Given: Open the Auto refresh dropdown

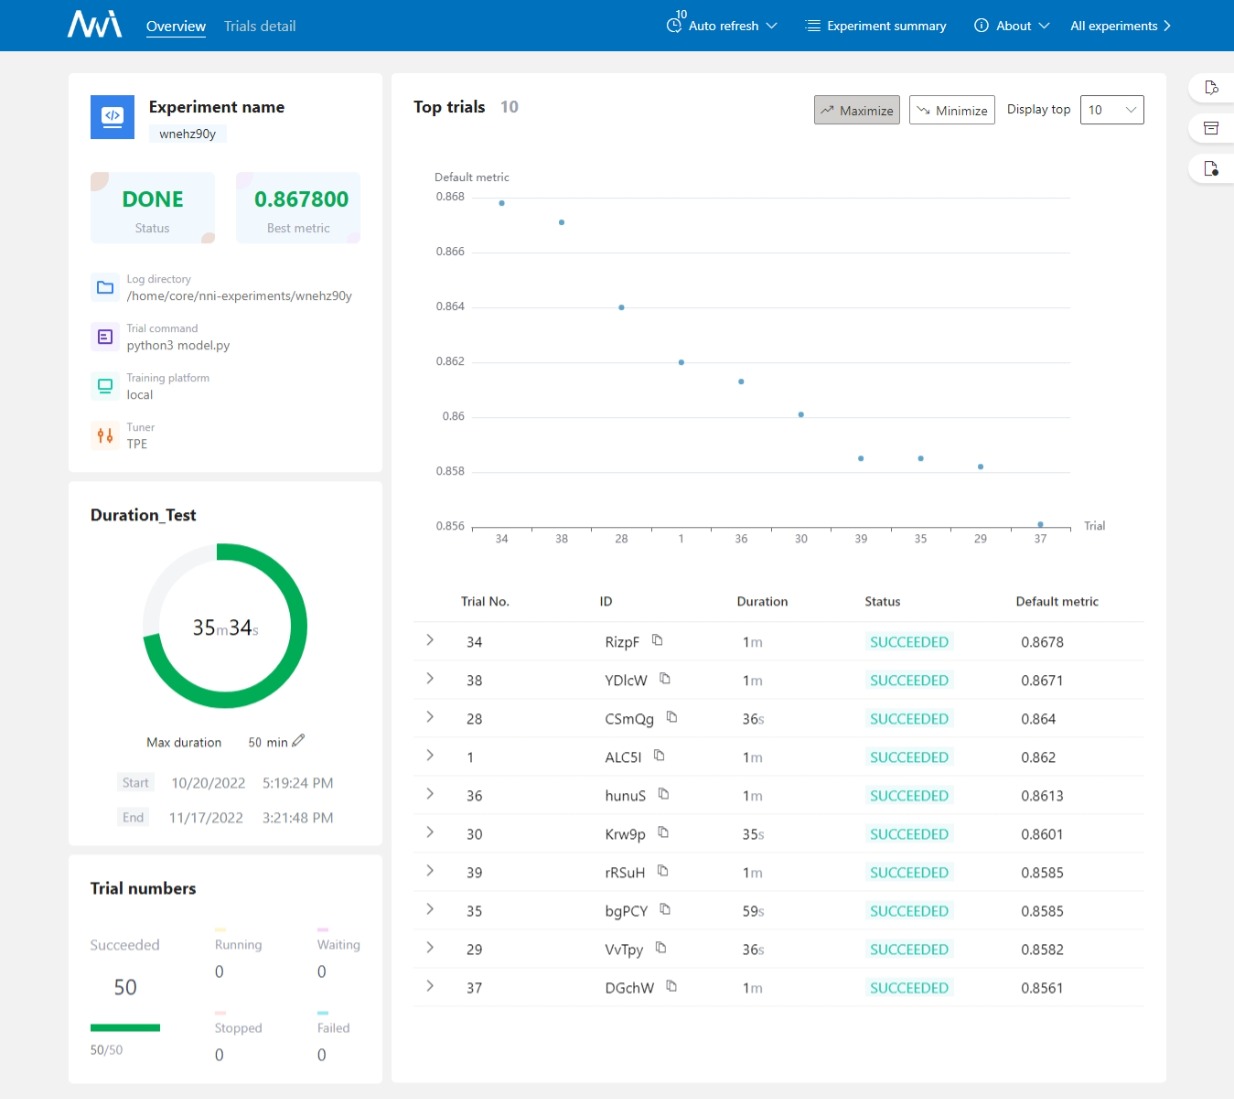Looking at the screenshot, I should [x=722, y=25].
